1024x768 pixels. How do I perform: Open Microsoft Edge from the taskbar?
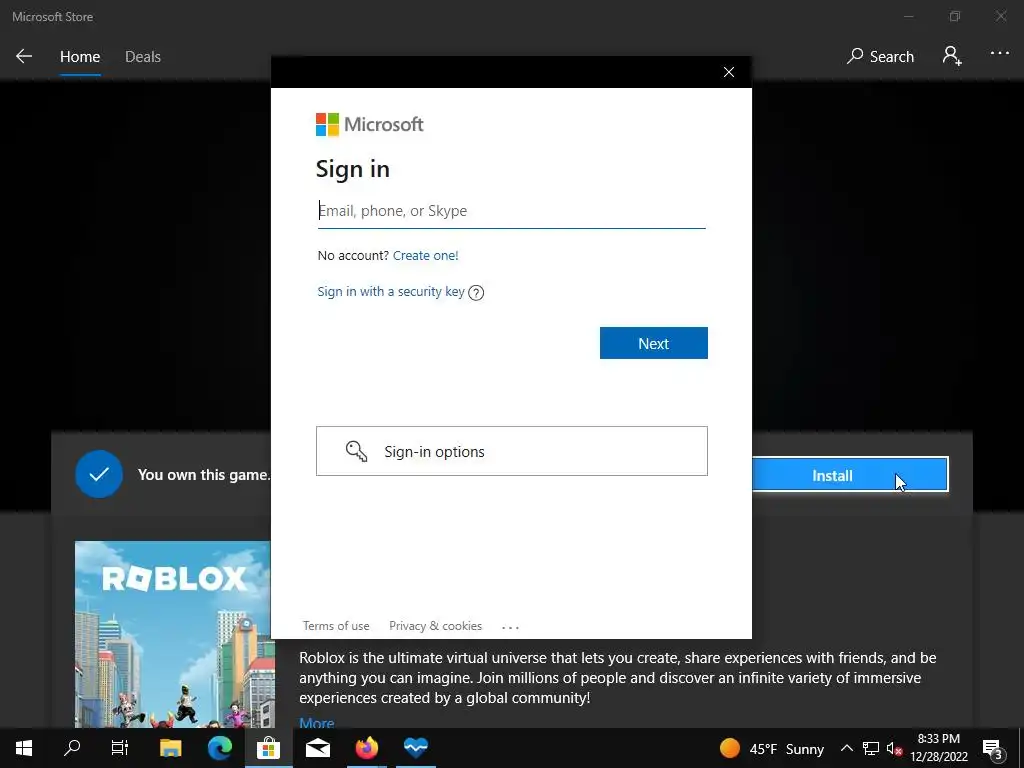[219, 748]
